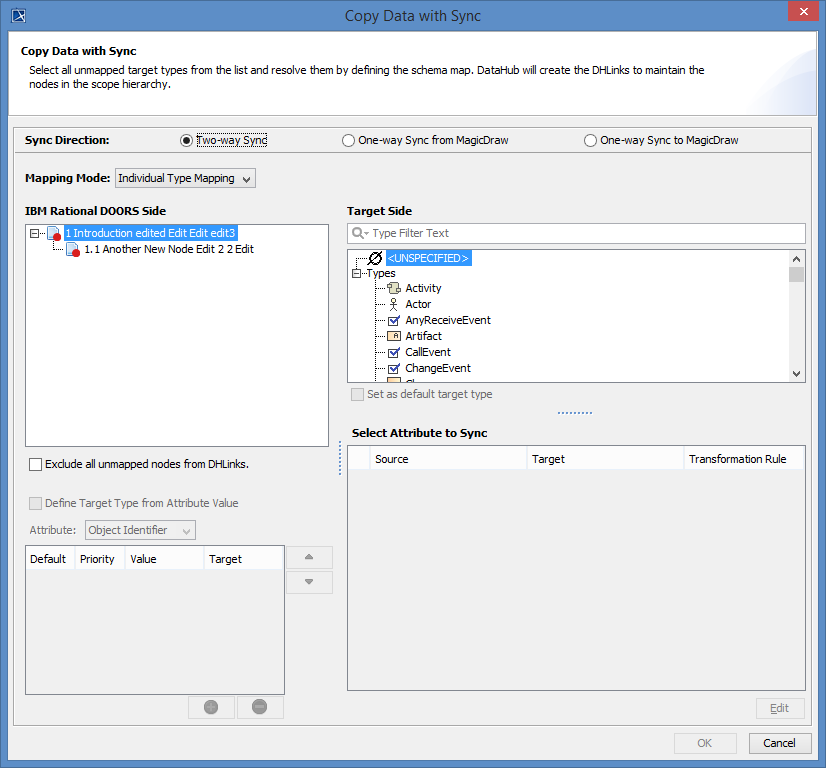This screenshot has width=826, height=768.
Task: Click the document icon of the 1 Introduction node
Action: (x=54, y=233)
